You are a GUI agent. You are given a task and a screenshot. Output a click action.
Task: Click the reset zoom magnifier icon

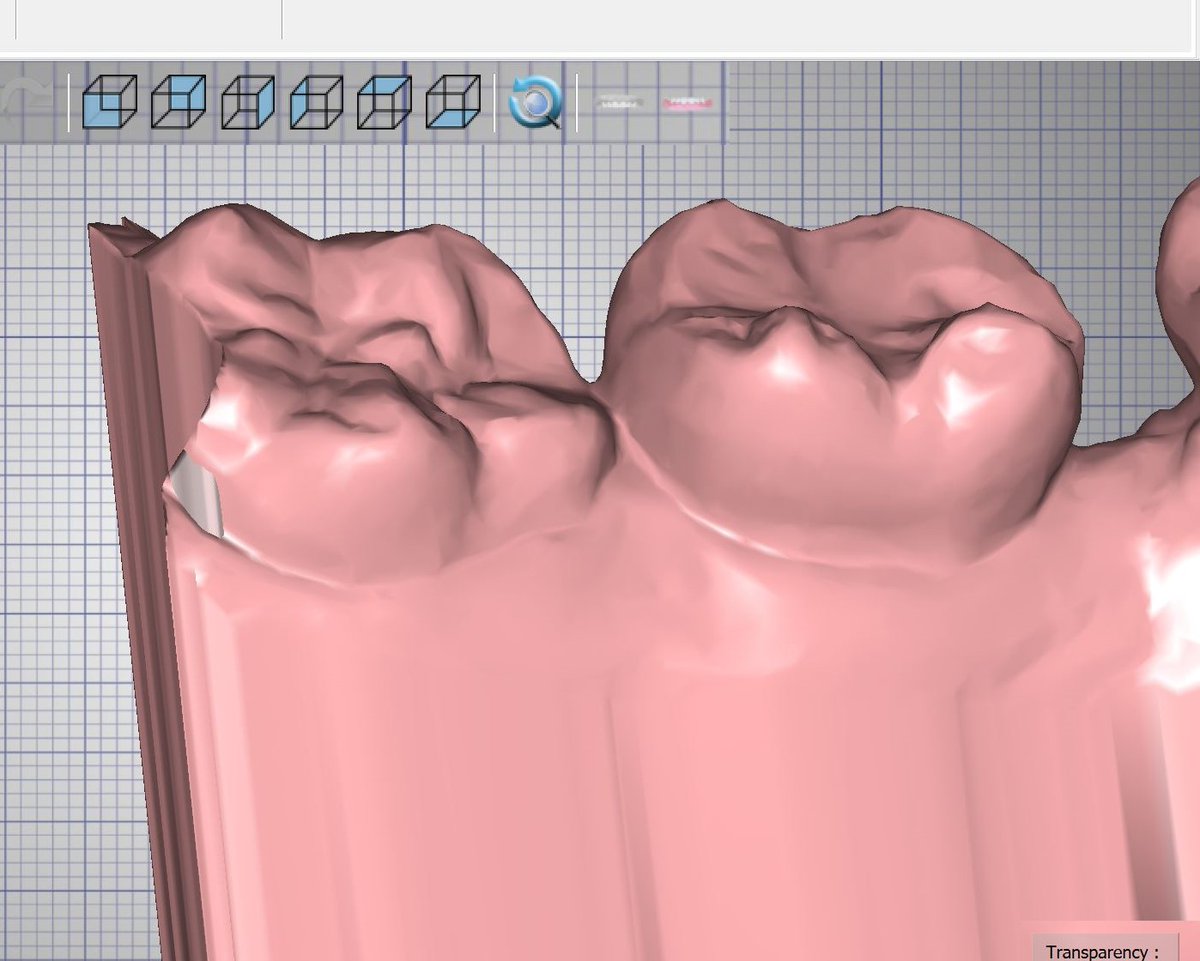[x=536, y=102]
